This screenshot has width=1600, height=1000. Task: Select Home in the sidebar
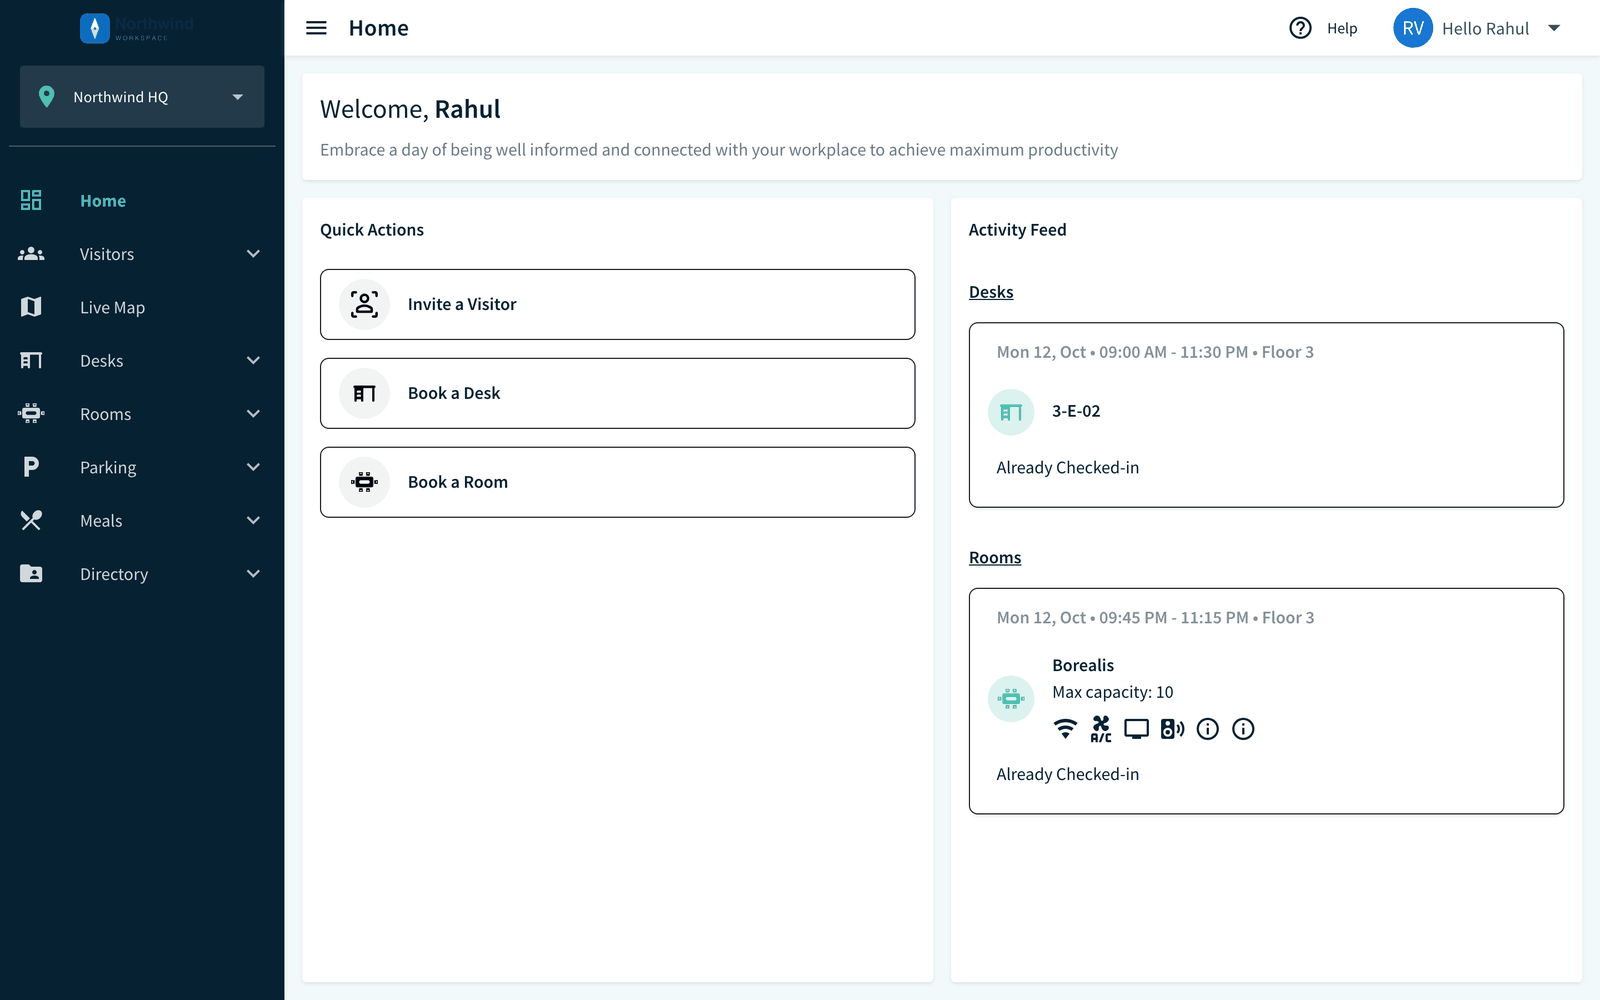point(103,201)
